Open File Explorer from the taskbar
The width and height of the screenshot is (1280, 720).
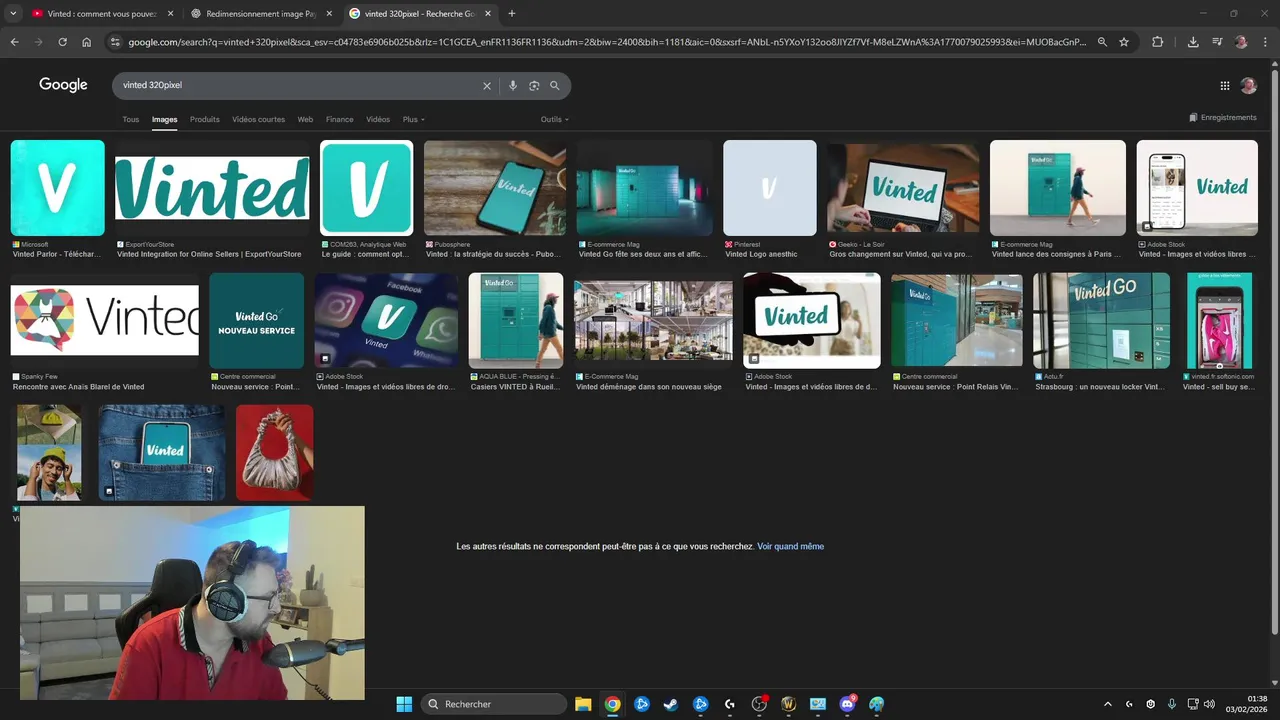pos(583,704)
